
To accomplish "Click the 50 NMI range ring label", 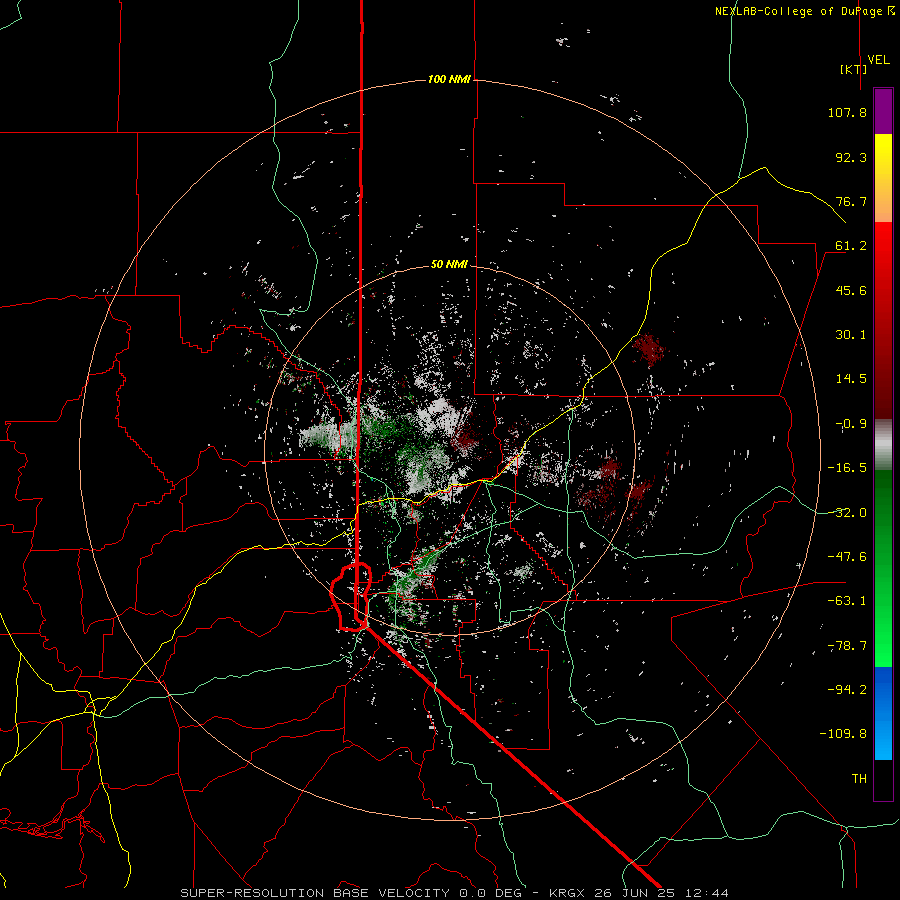I will pyautogui.click(x=449, y=264).
